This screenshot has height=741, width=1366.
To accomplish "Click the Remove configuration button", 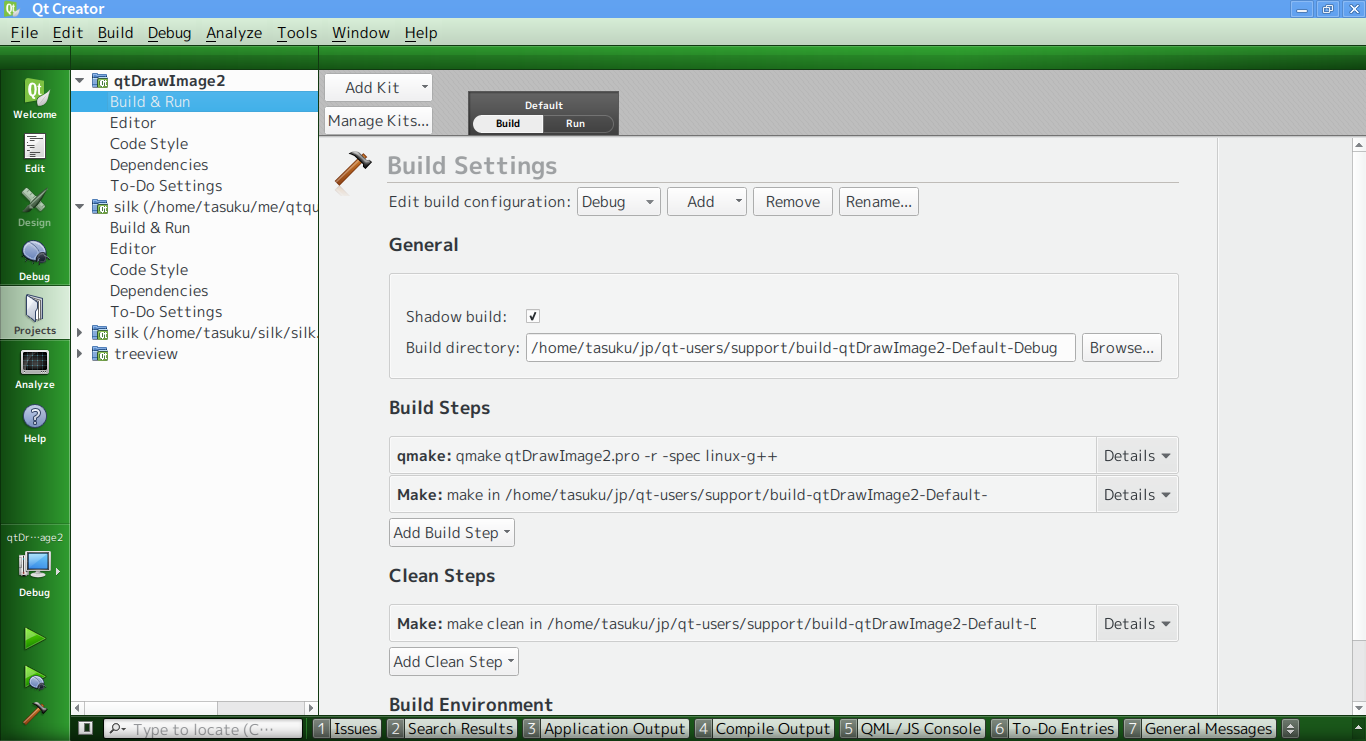I will [793, 202].
